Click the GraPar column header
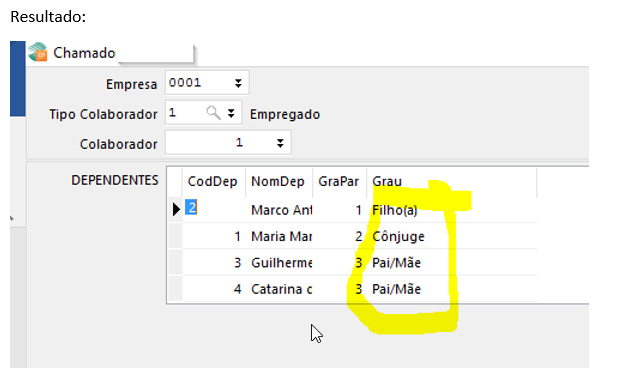This screenshot has height=392, width=625. (339, 182)
